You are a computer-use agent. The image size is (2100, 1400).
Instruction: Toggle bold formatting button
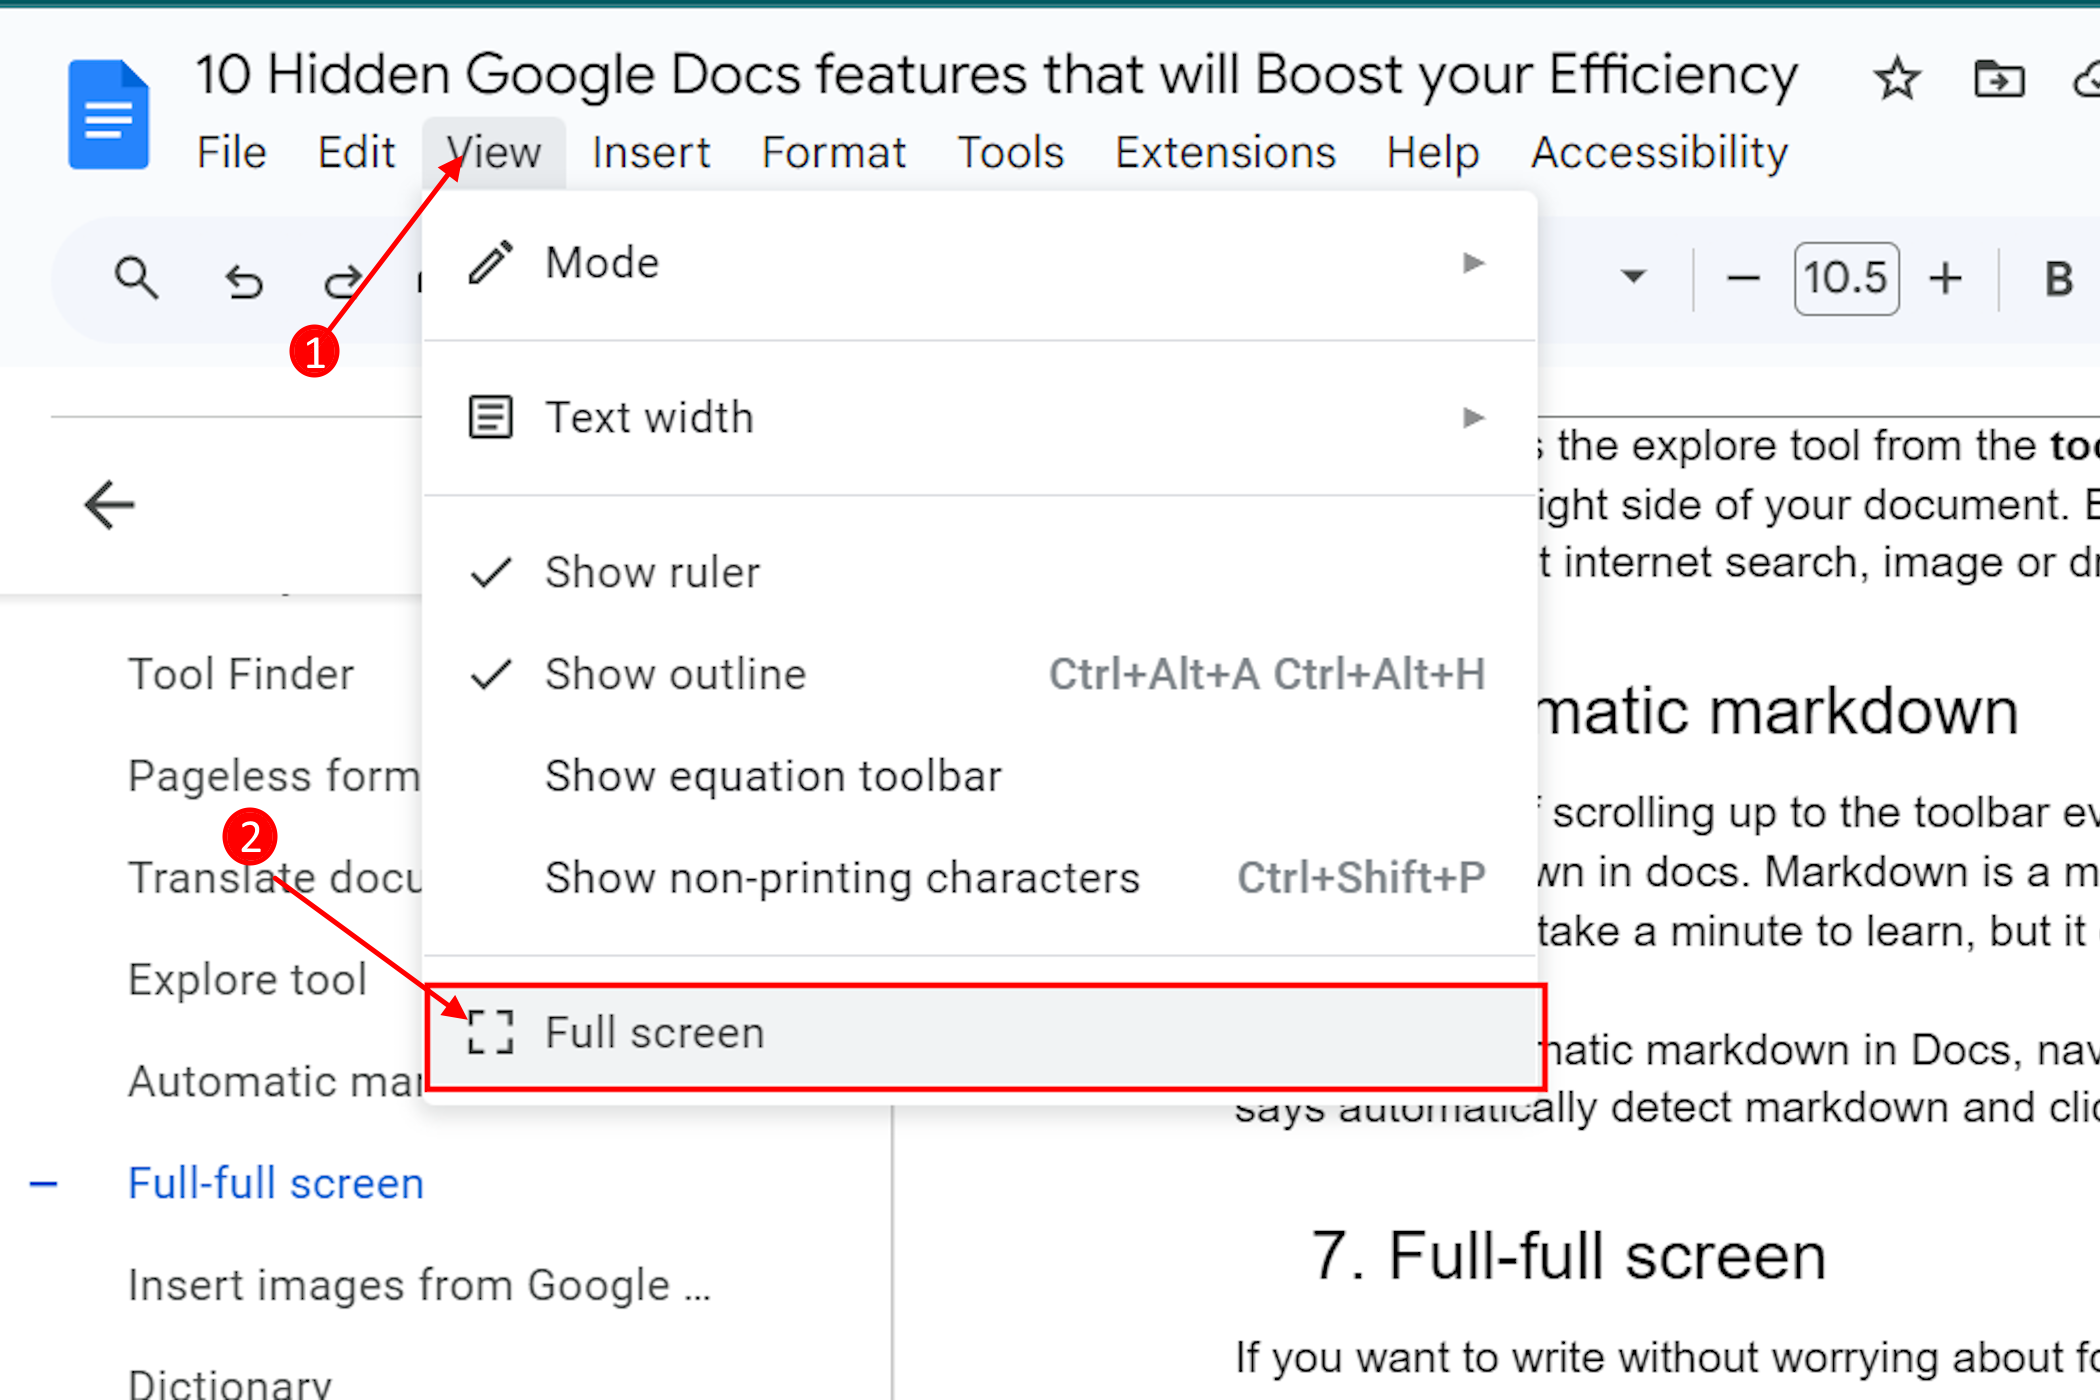(2057, 279)
